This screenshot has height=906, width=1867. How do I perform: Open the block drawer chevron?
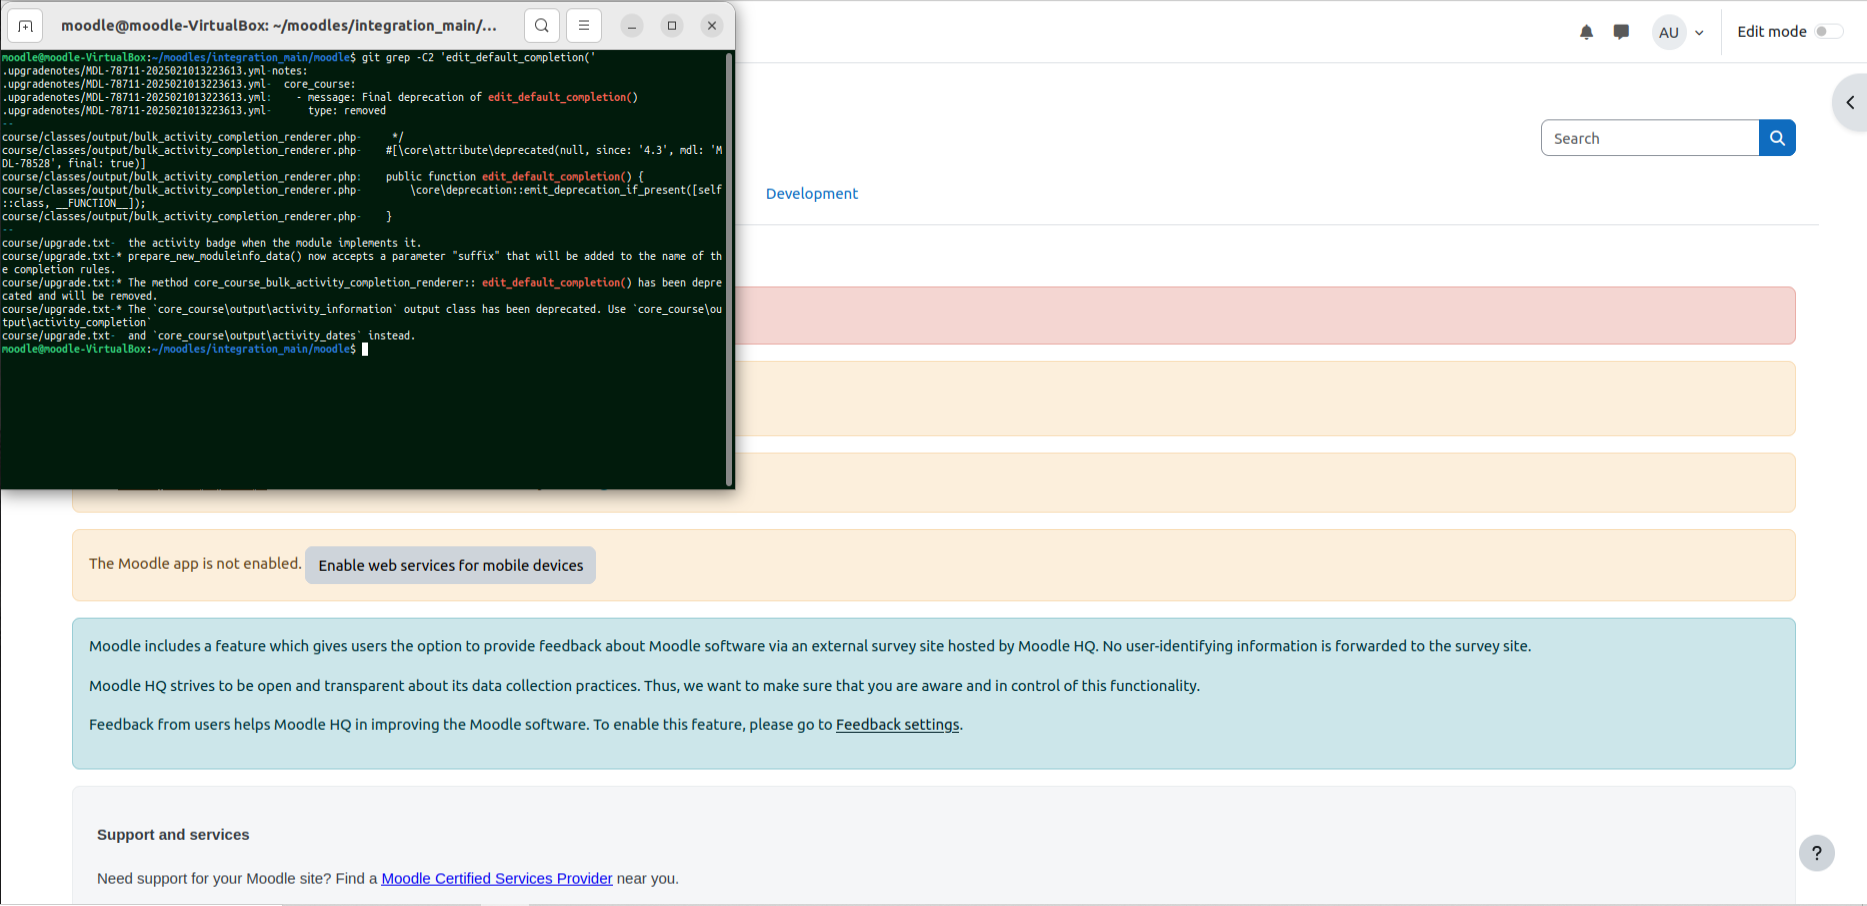pos(1850,102)
